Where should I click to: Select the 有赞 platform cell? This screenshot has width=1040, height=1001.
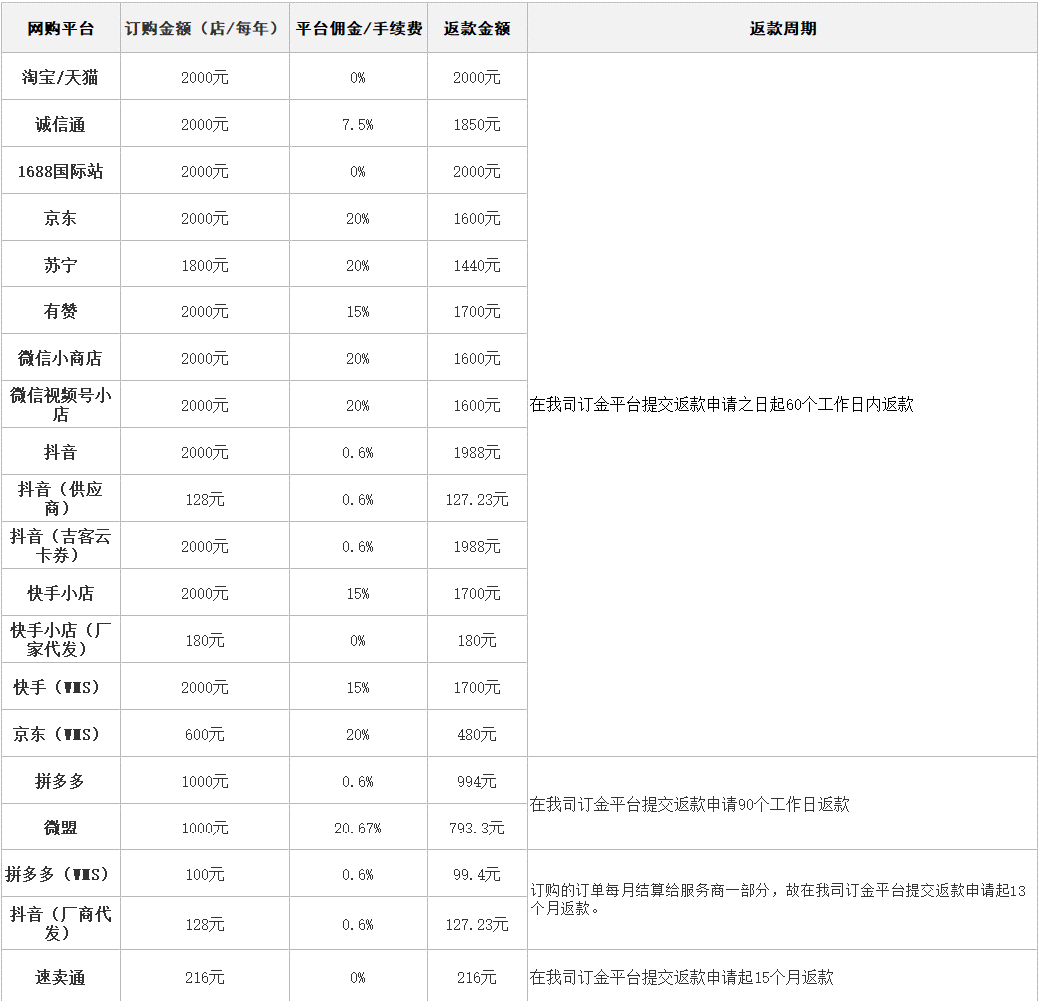tap(60, 311)
